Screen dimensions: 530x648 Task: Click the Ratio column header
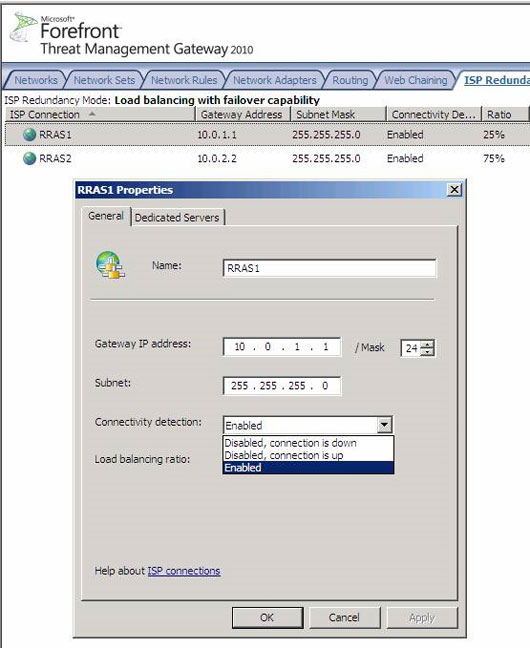[505, 114]
